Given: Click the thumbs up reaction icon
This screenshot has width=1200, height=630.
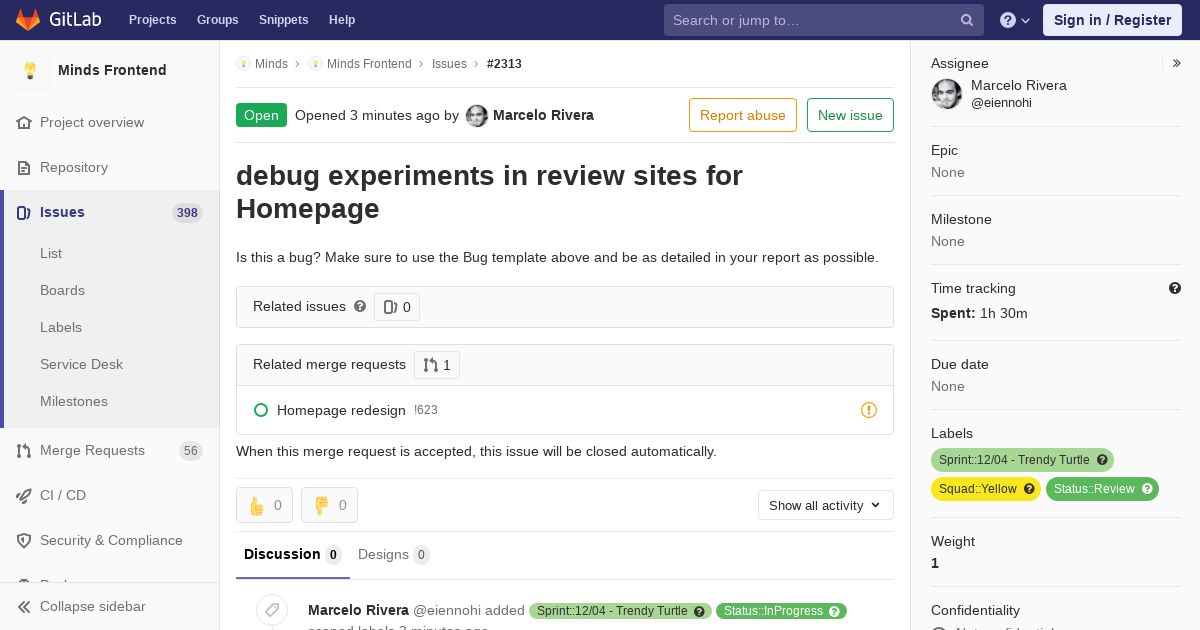Looking at the screenshot, I should 257,505.
